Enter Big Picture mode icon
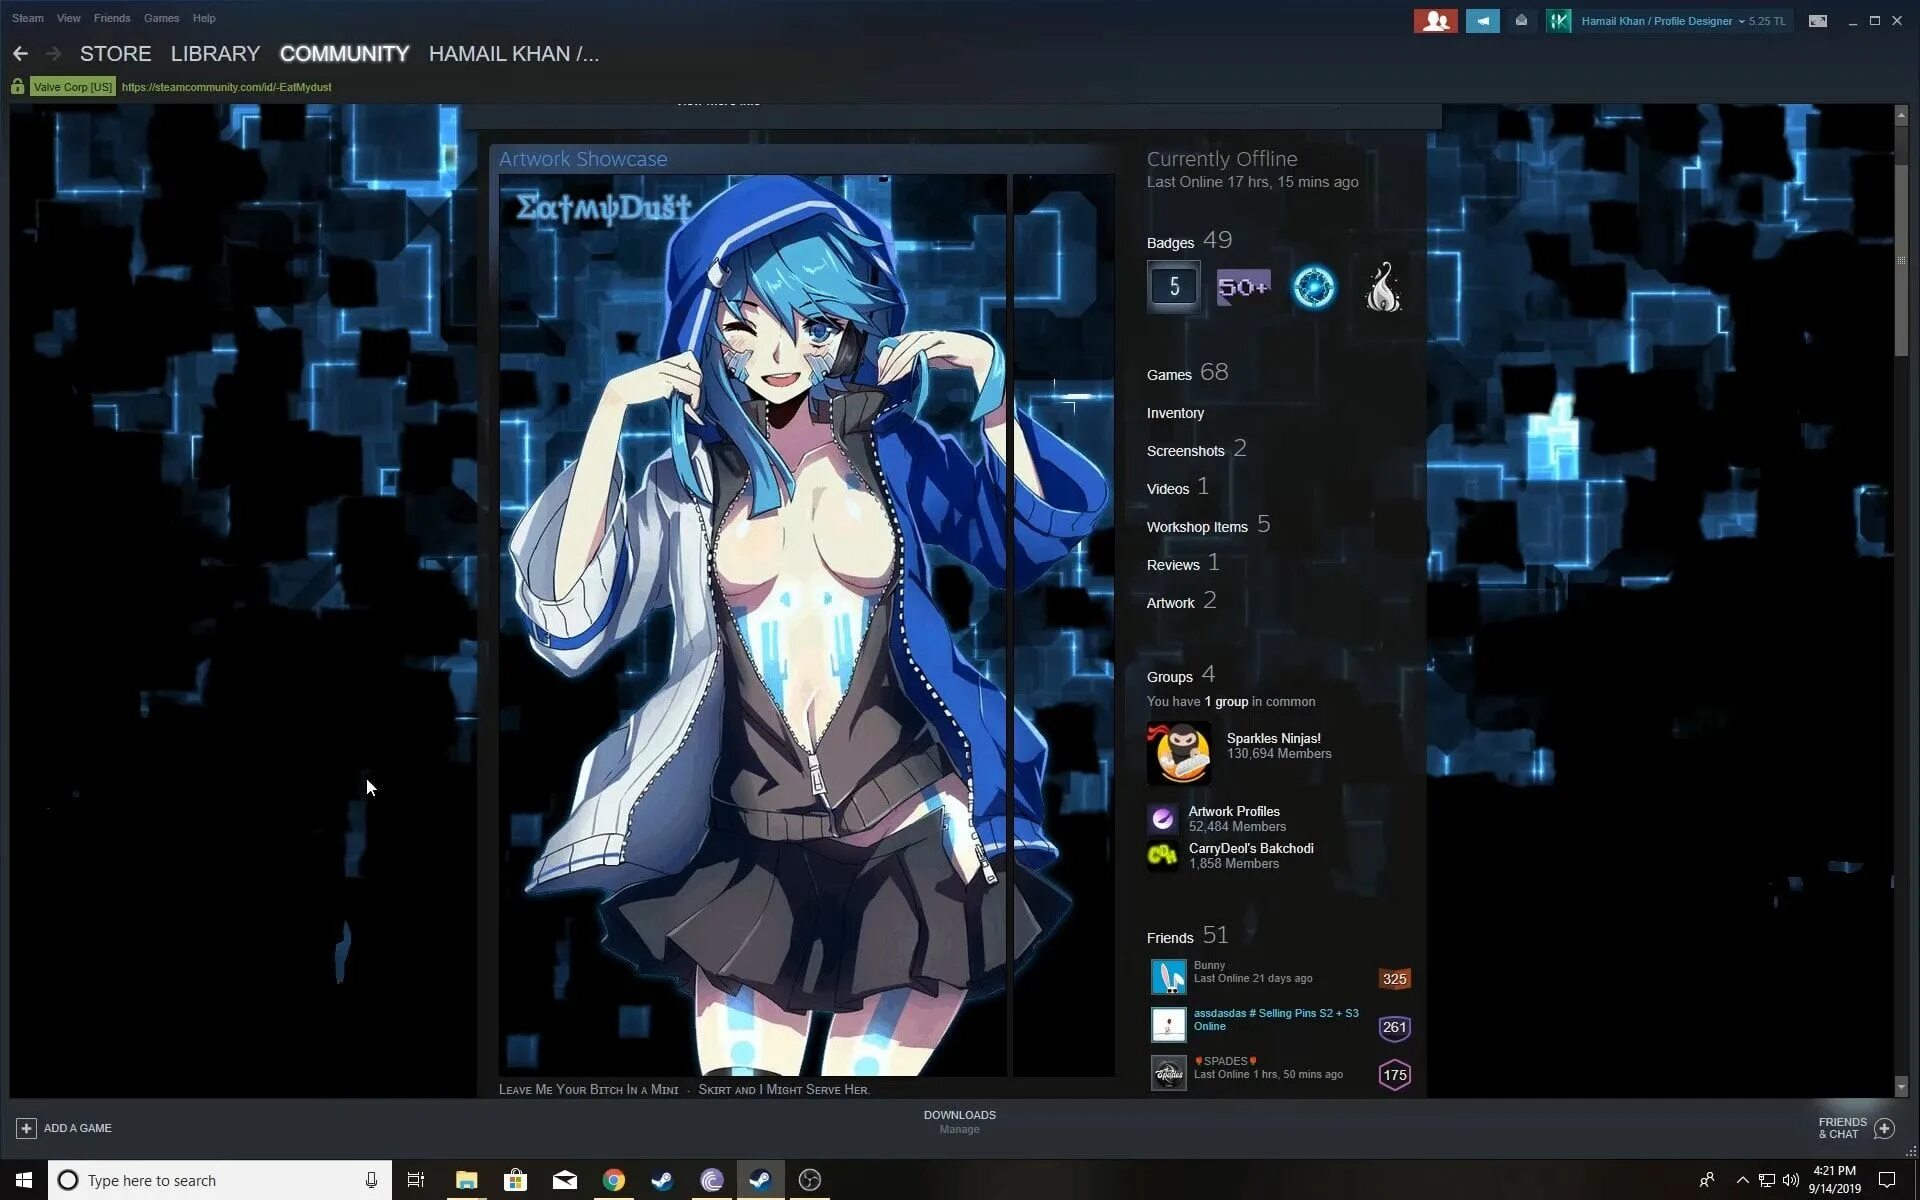The image size is (1920, 1200). 1818,21
